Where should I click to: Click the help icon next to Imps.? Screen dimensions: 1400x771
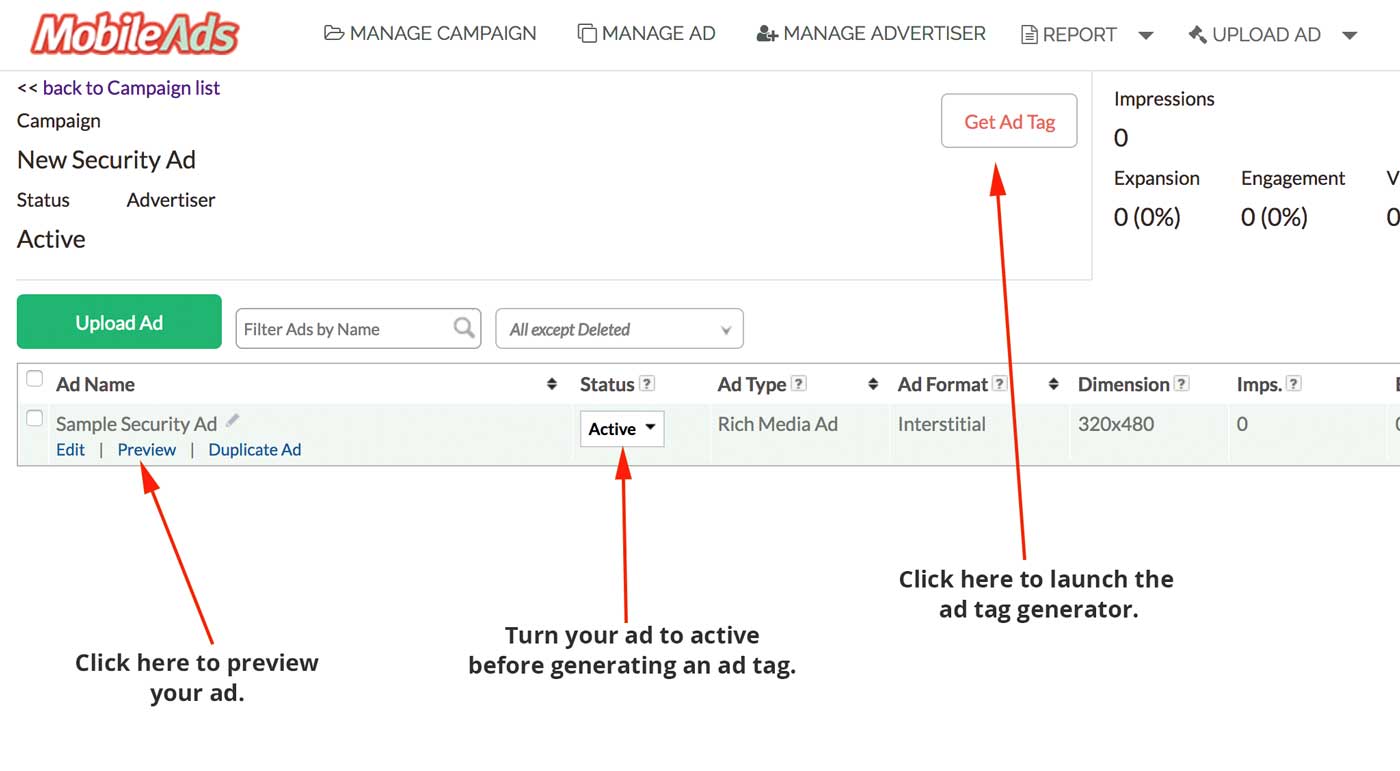coord(1294,384)
